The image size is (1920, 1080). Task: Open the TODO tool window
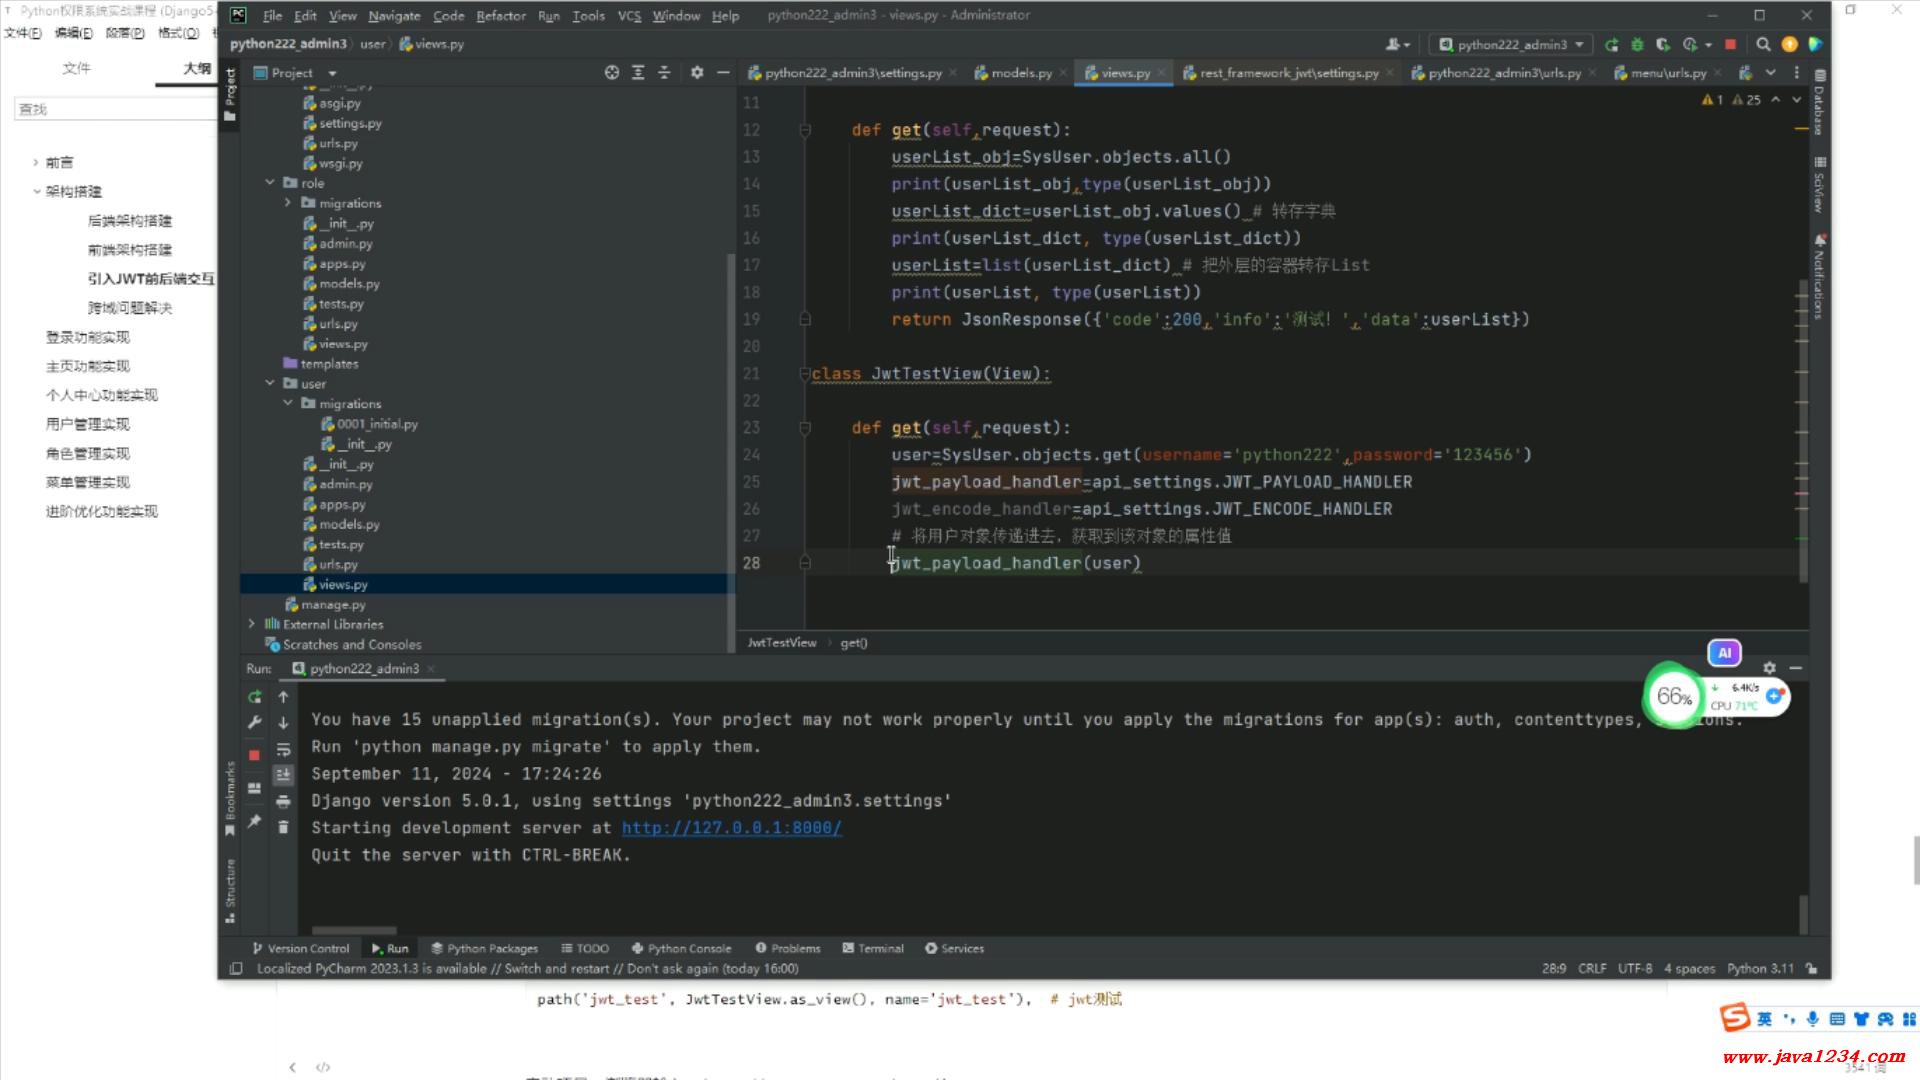click(585, 948)
